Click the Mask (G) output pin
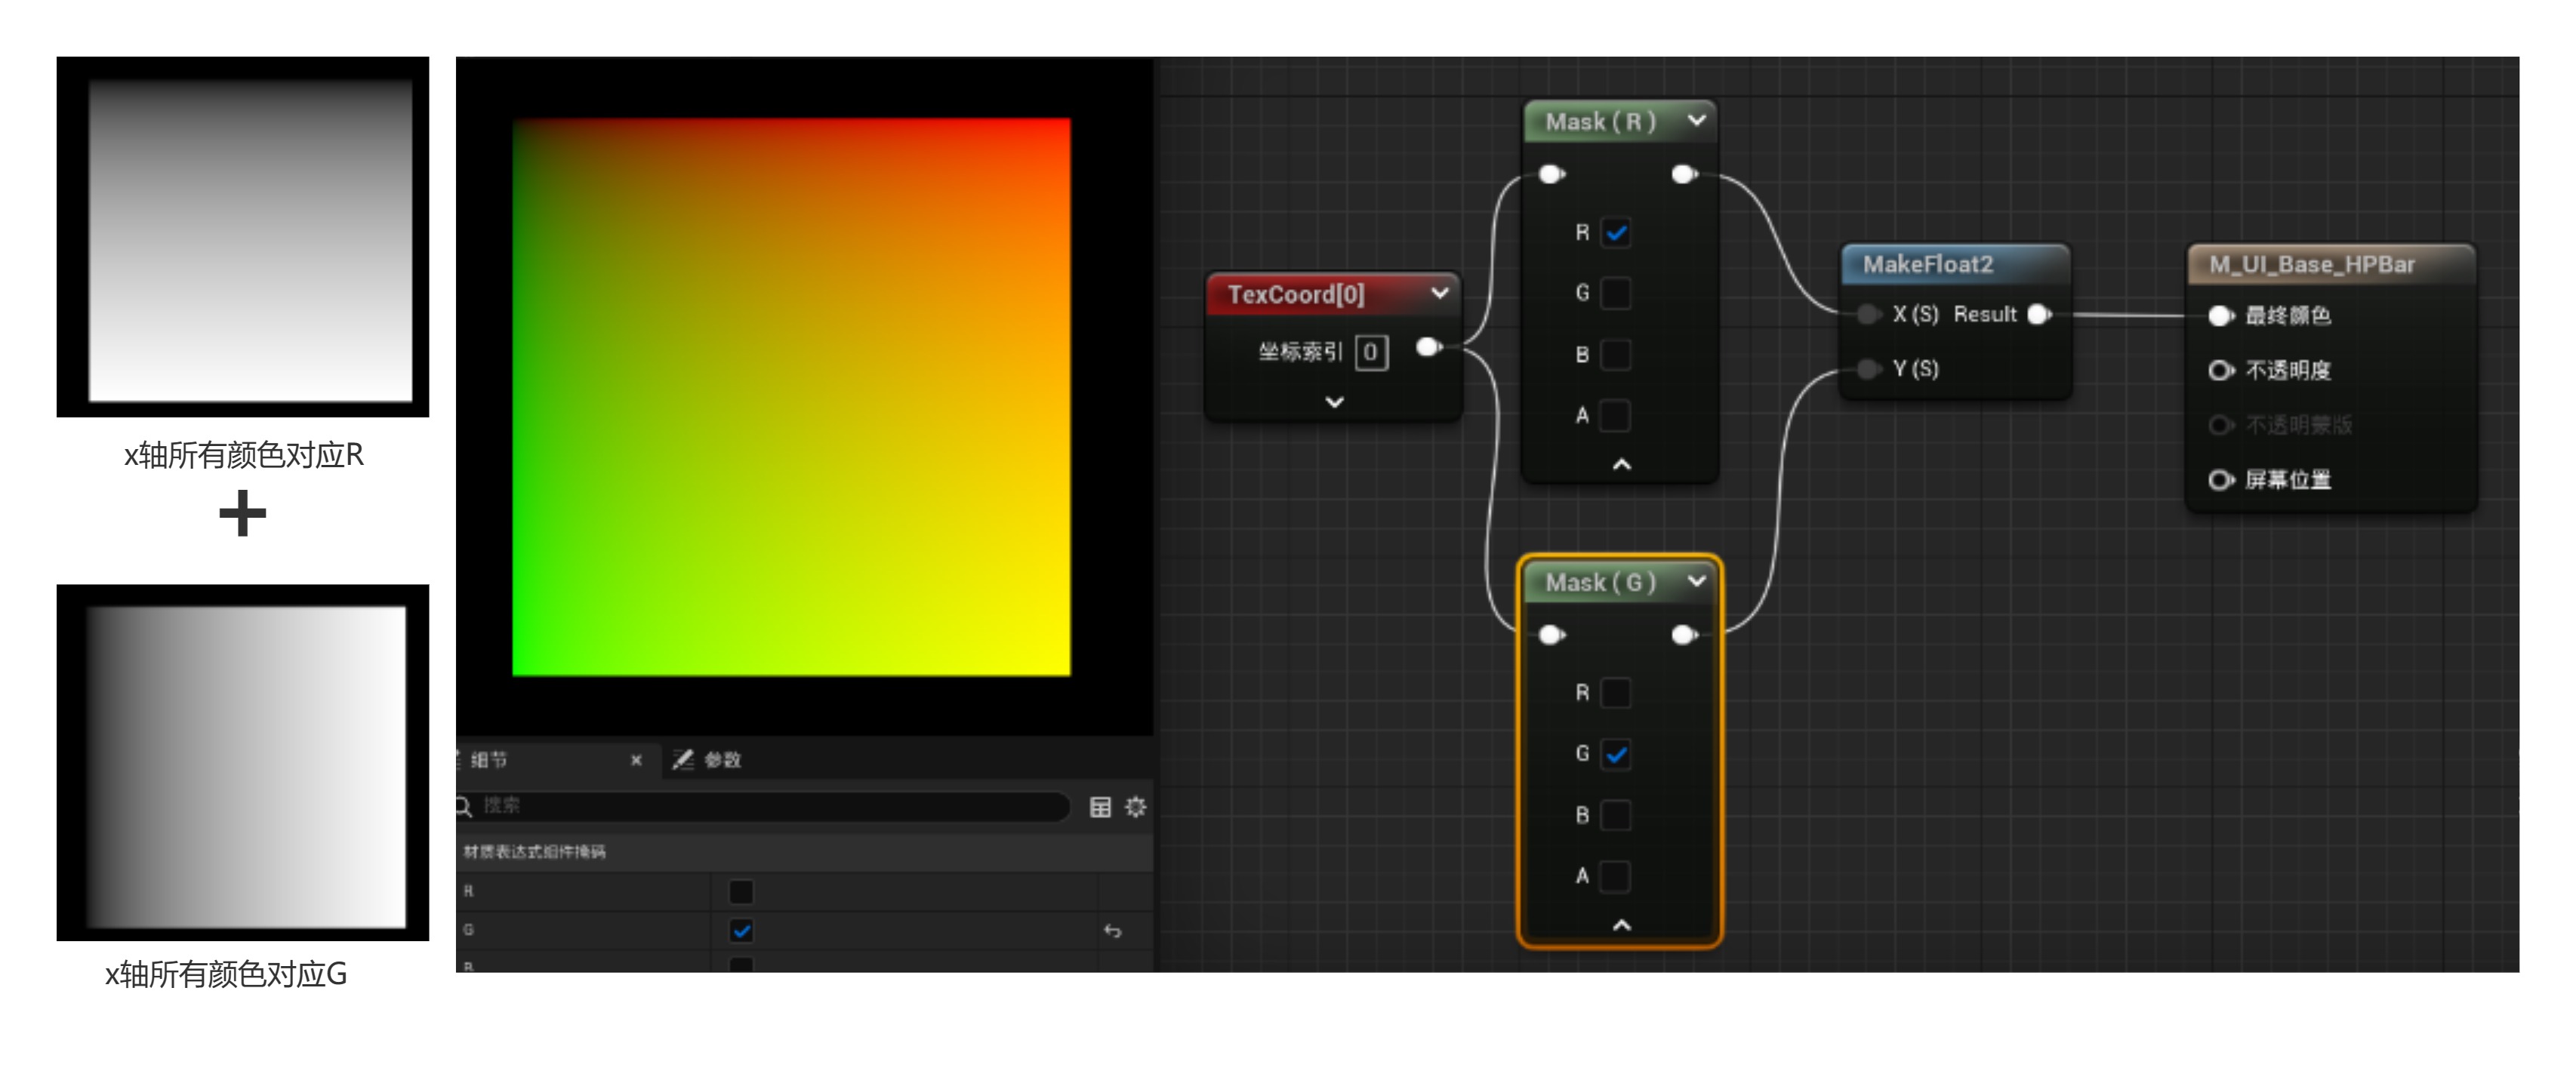Image resolution: width=2576 pixels, height=1074 pixels. (1684, 634)
